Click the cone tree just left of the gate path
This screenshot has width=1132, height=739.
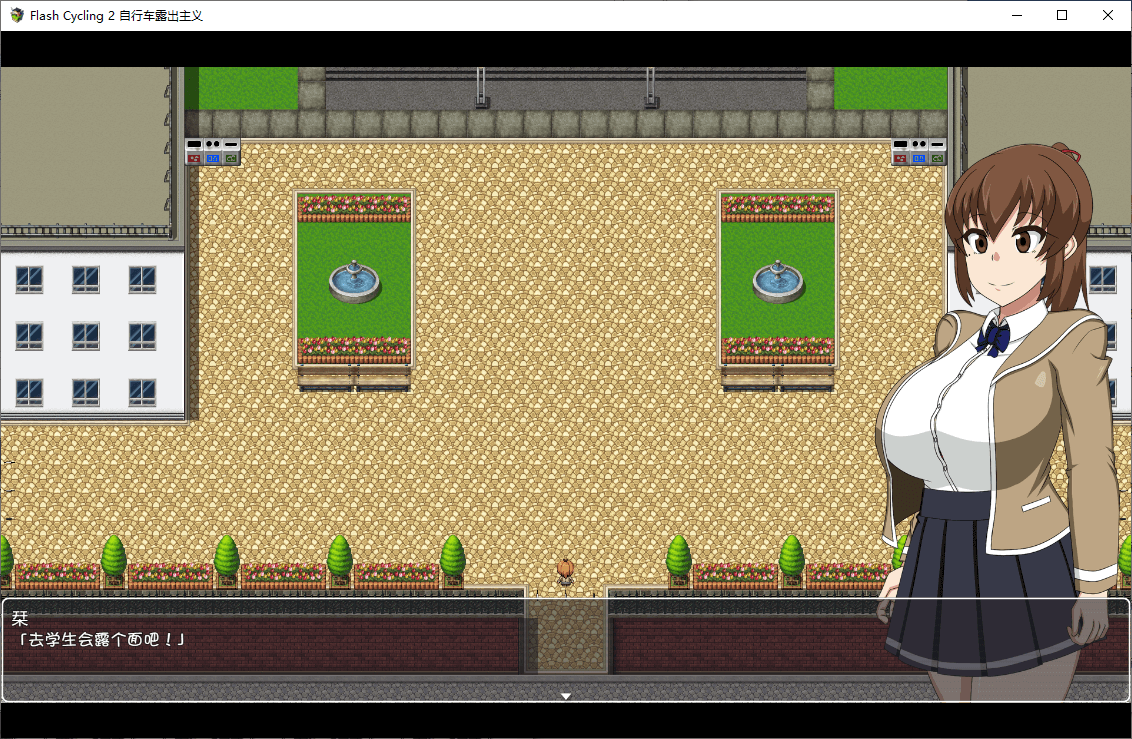(x=453, y=558)
